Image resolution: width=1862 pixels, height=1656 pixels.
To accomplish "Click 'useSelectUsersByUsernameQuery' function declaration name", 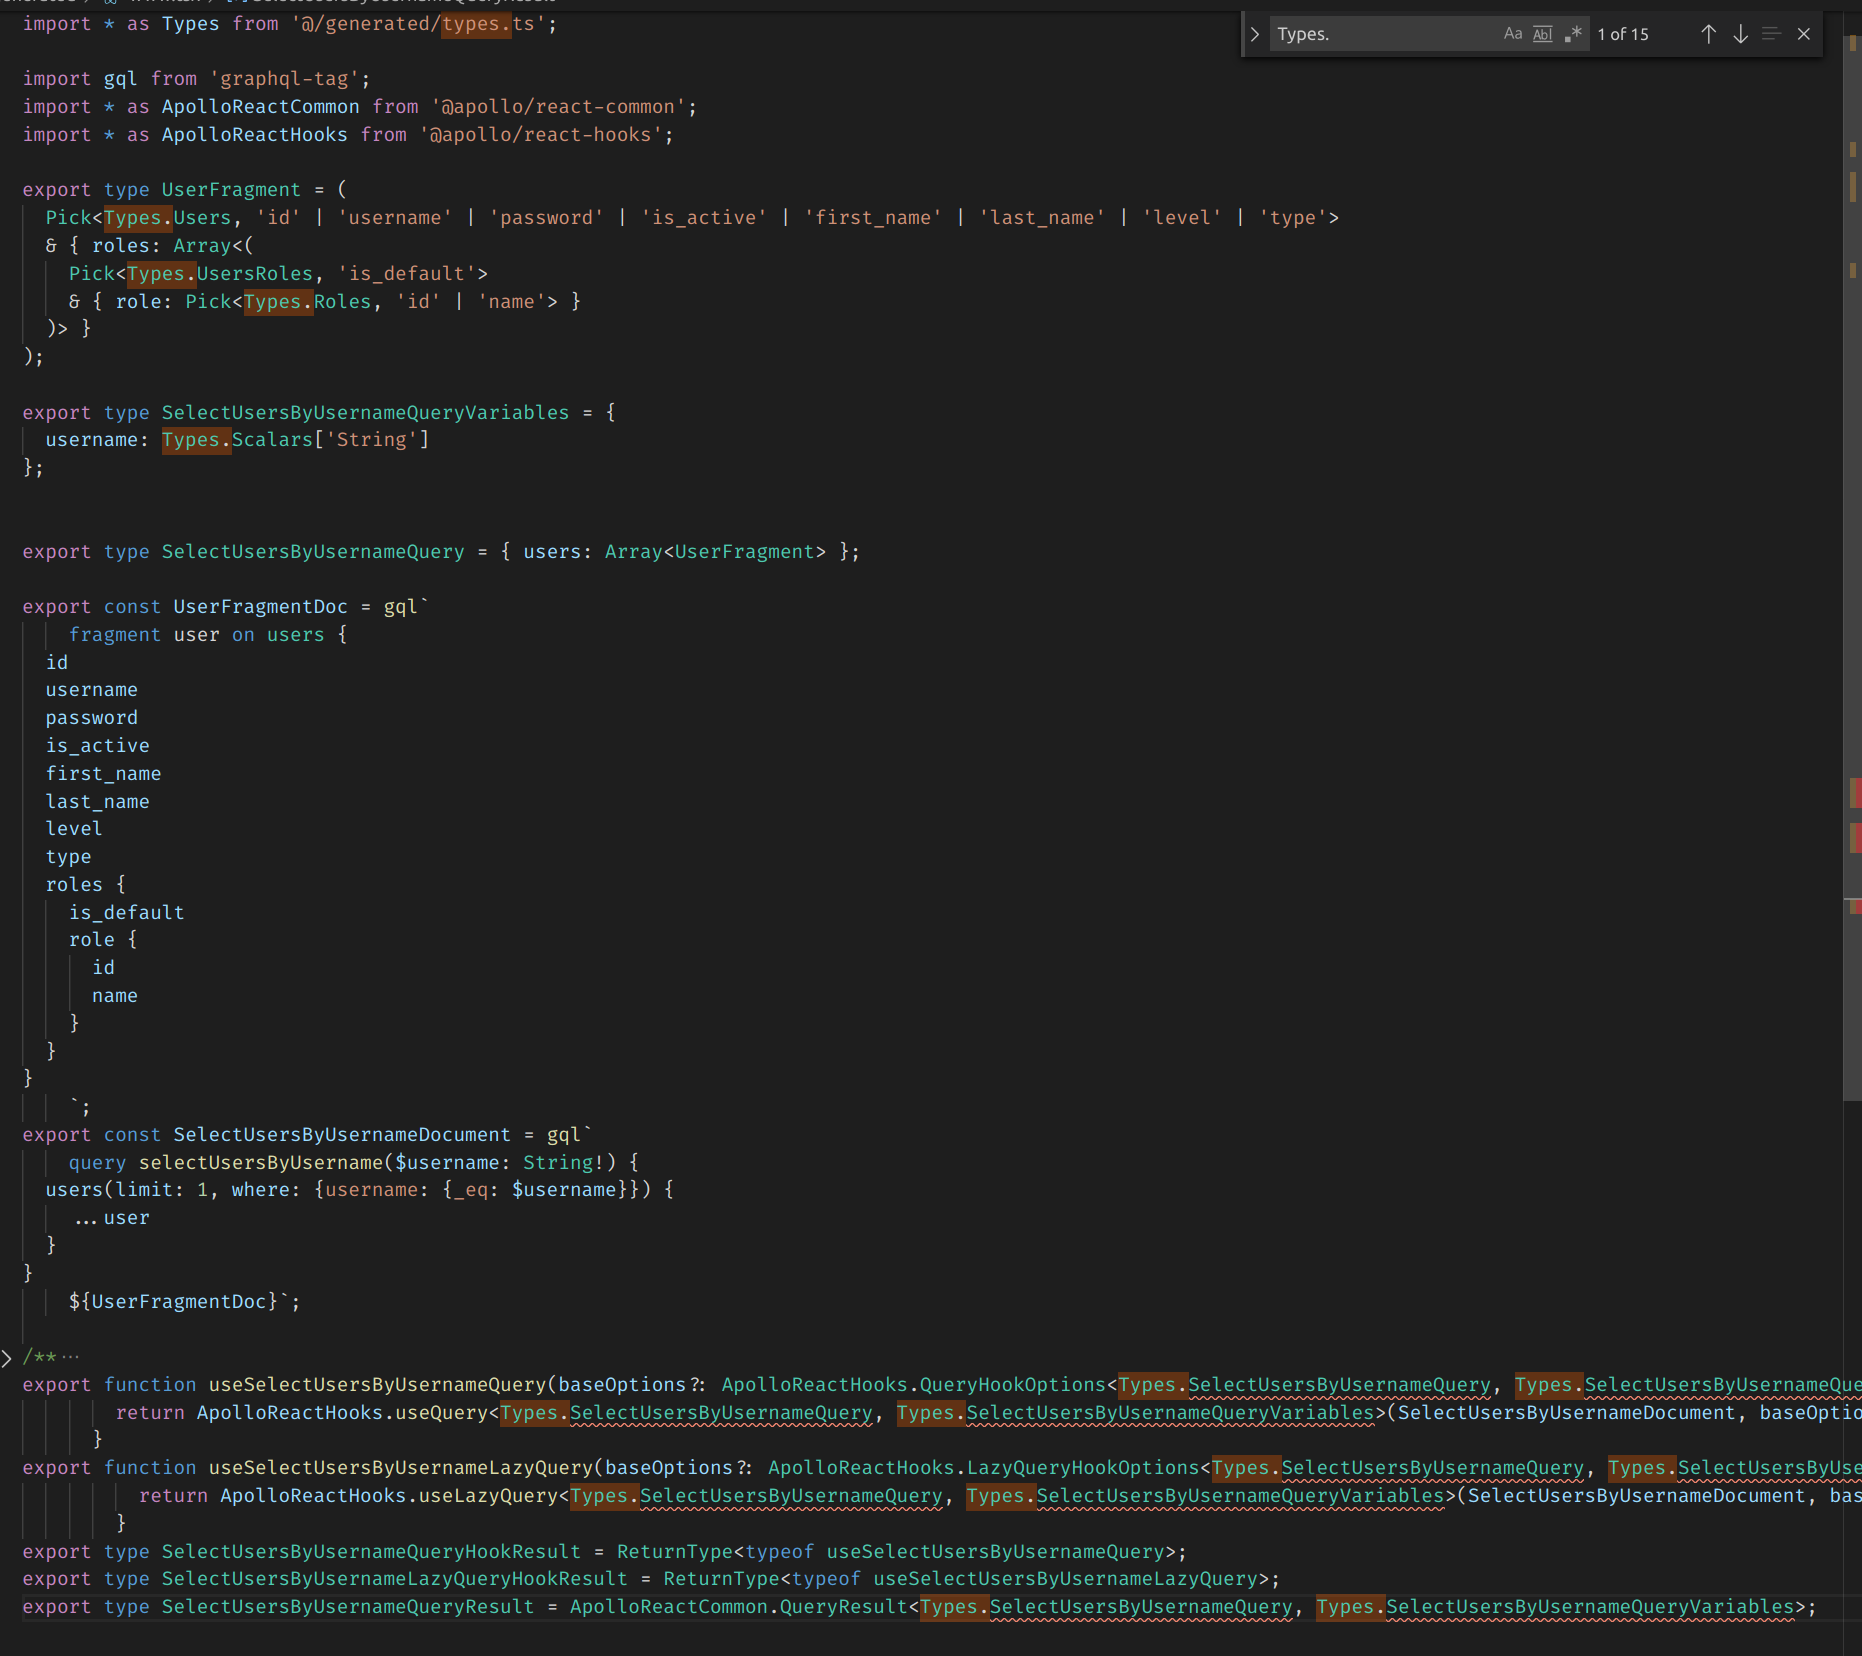I will [377, 1384].
